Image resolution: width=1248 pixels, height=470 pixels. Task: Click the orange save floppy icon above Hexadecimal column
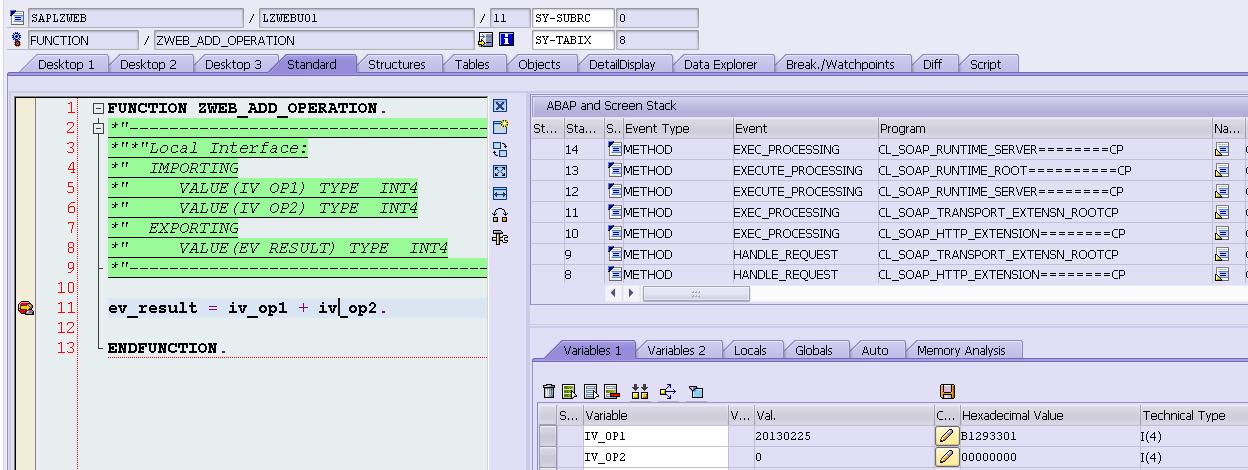tap(947, 391)
